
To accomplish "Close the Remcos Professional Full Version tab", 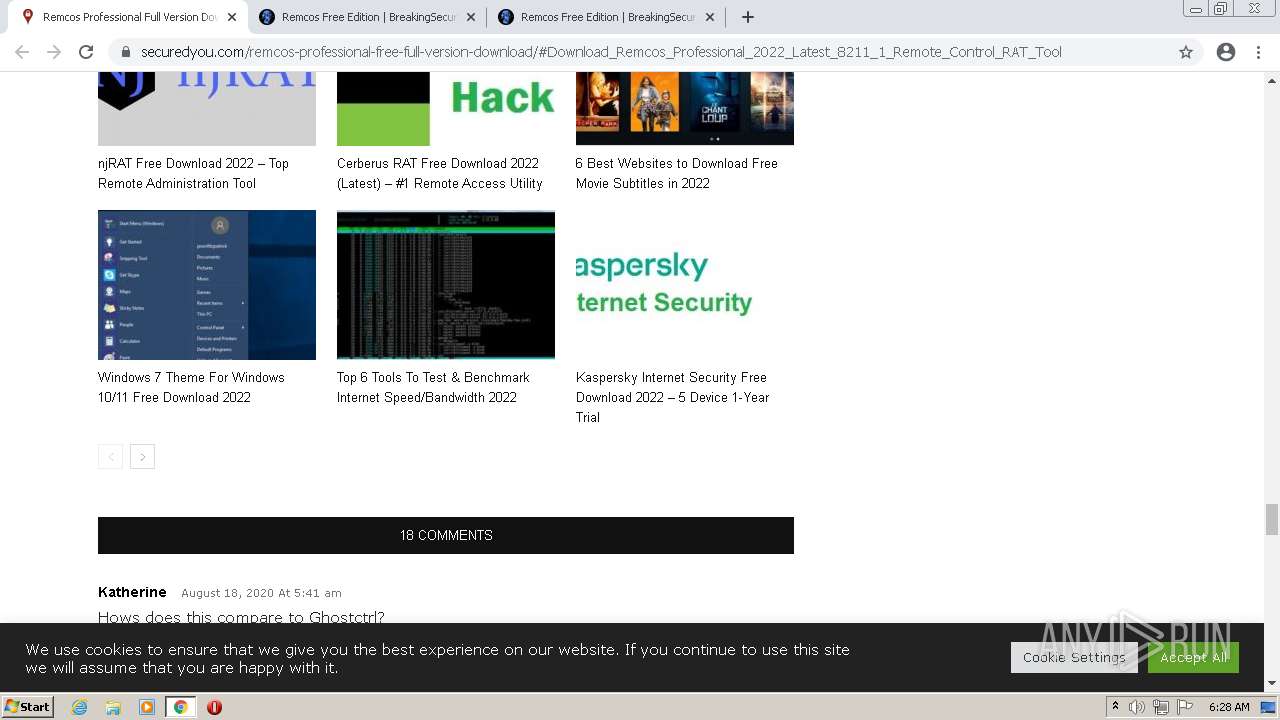I will tap(232, 17).
